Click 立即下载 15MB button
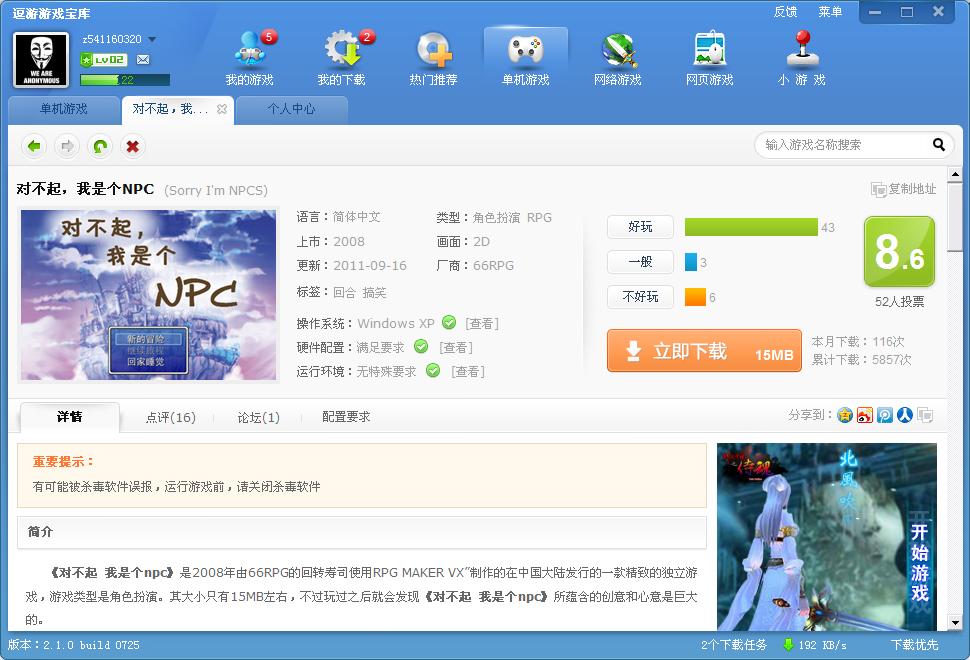This screenshot has width=970, height=660. click(704, 351)
